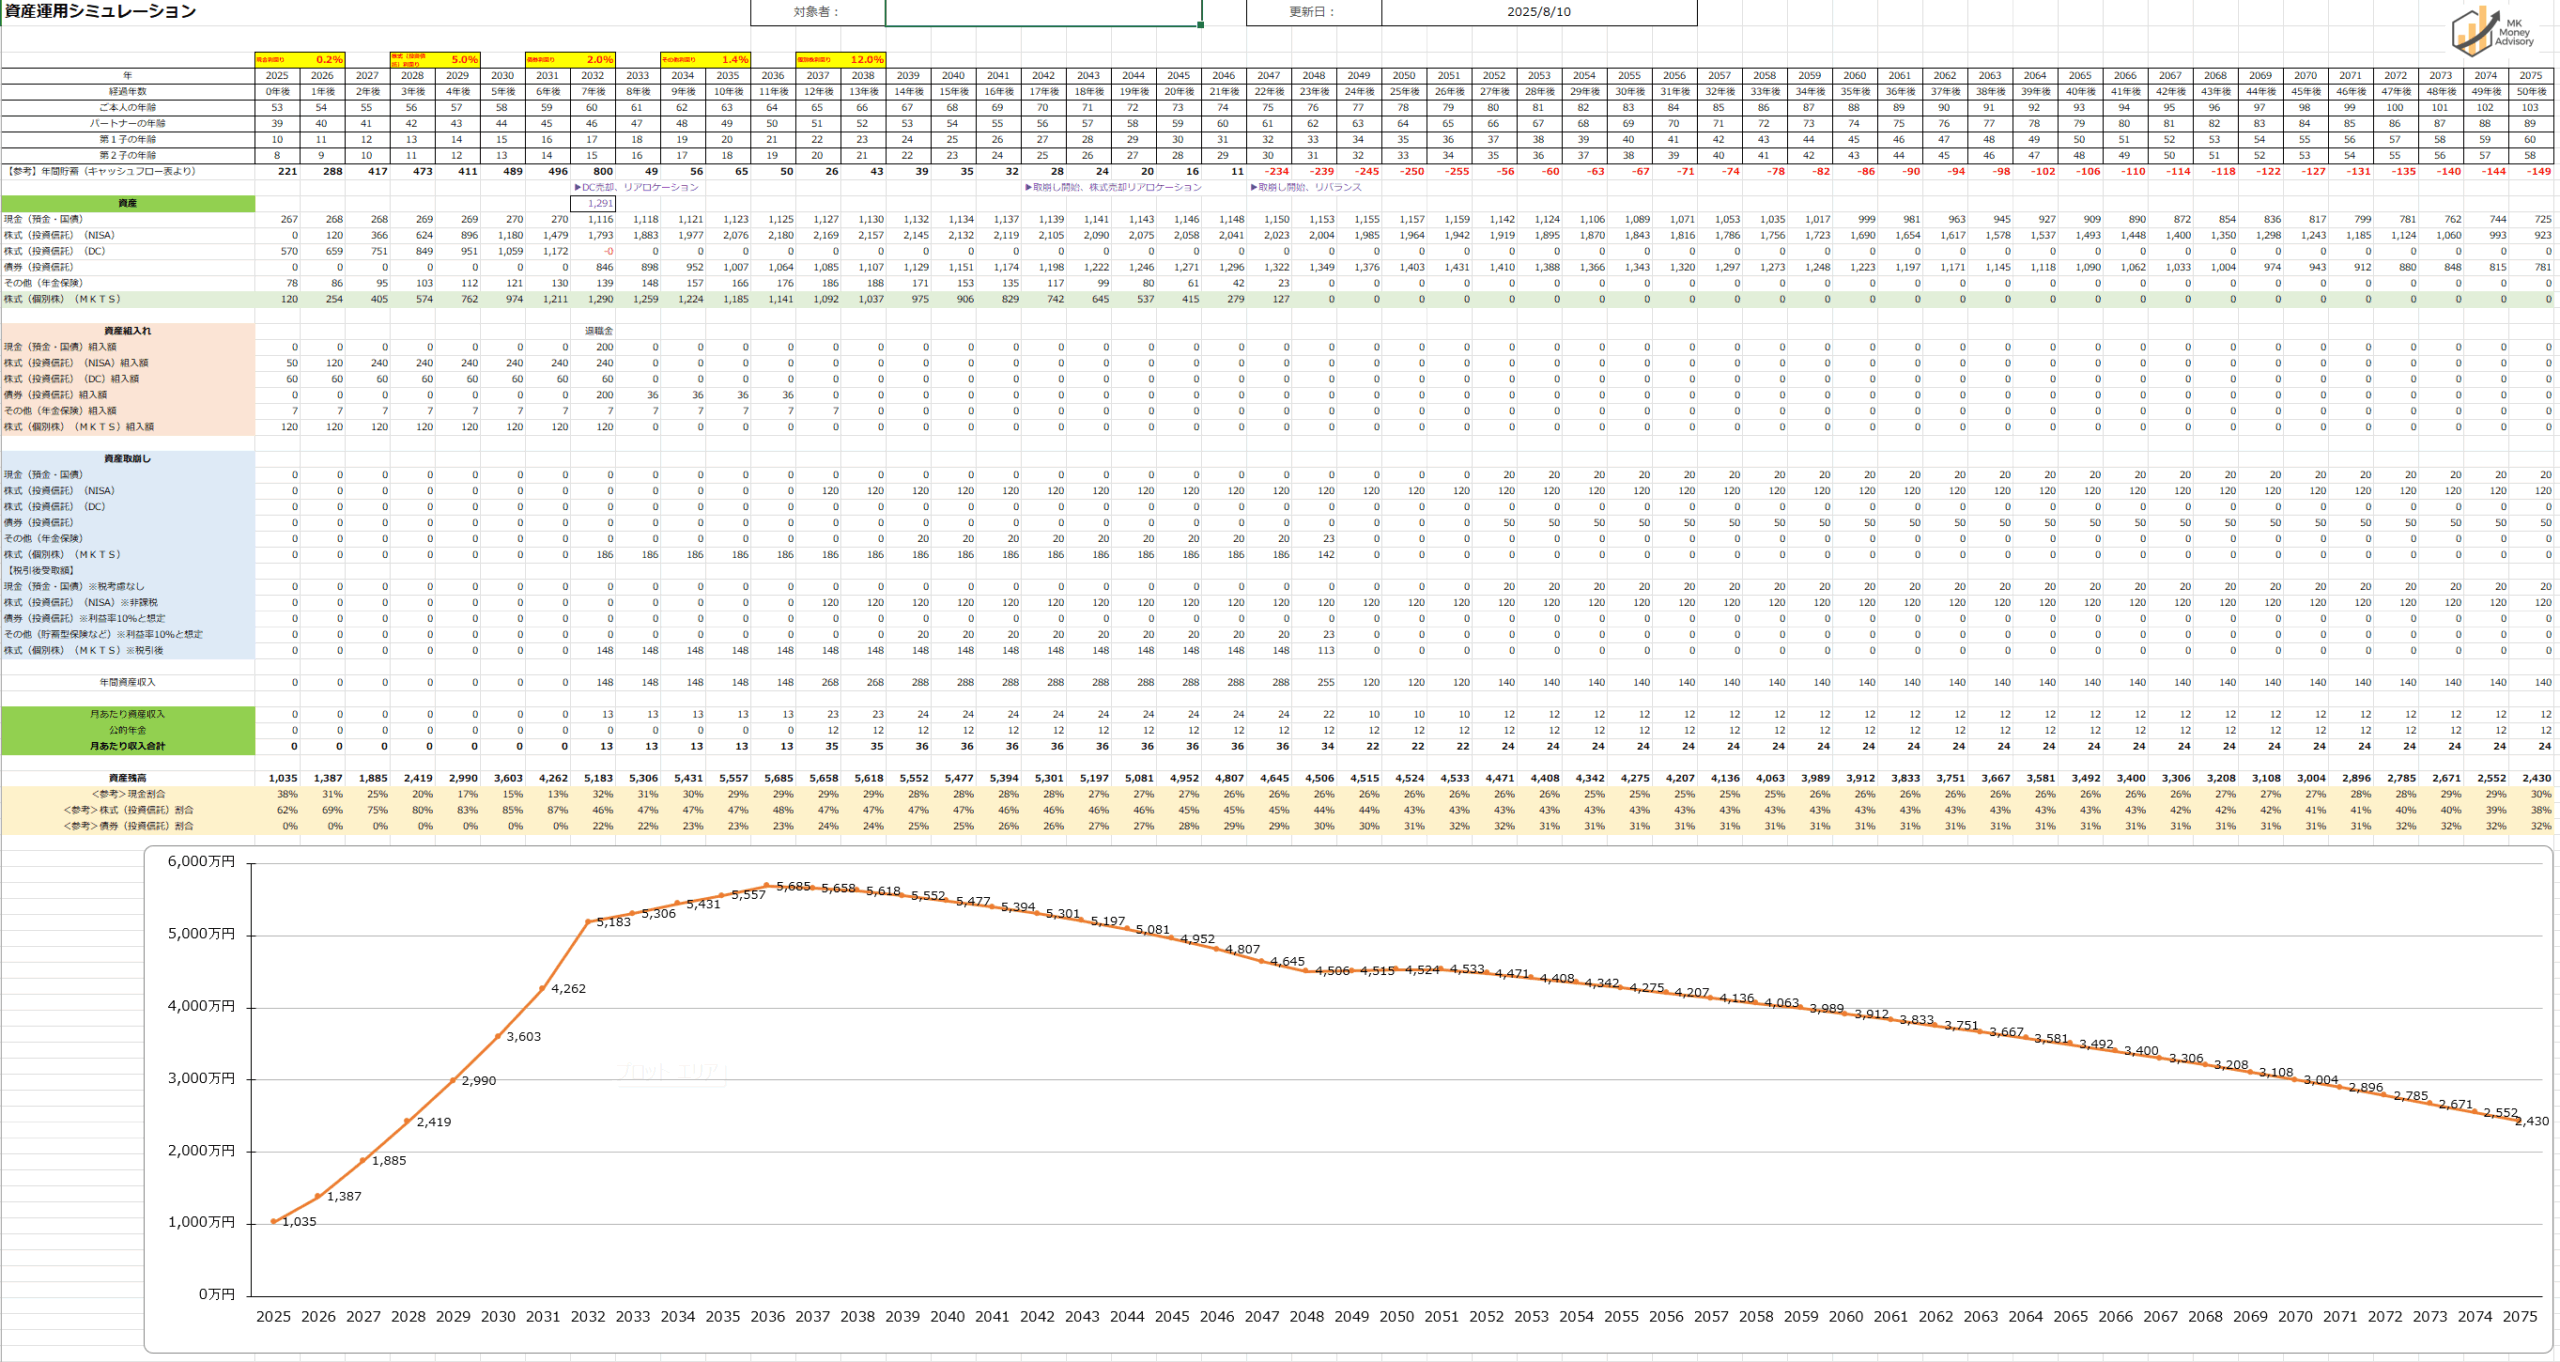Select the boxed 1,291 cell
The image size is (2560, 1362).
tap(593, 203)
